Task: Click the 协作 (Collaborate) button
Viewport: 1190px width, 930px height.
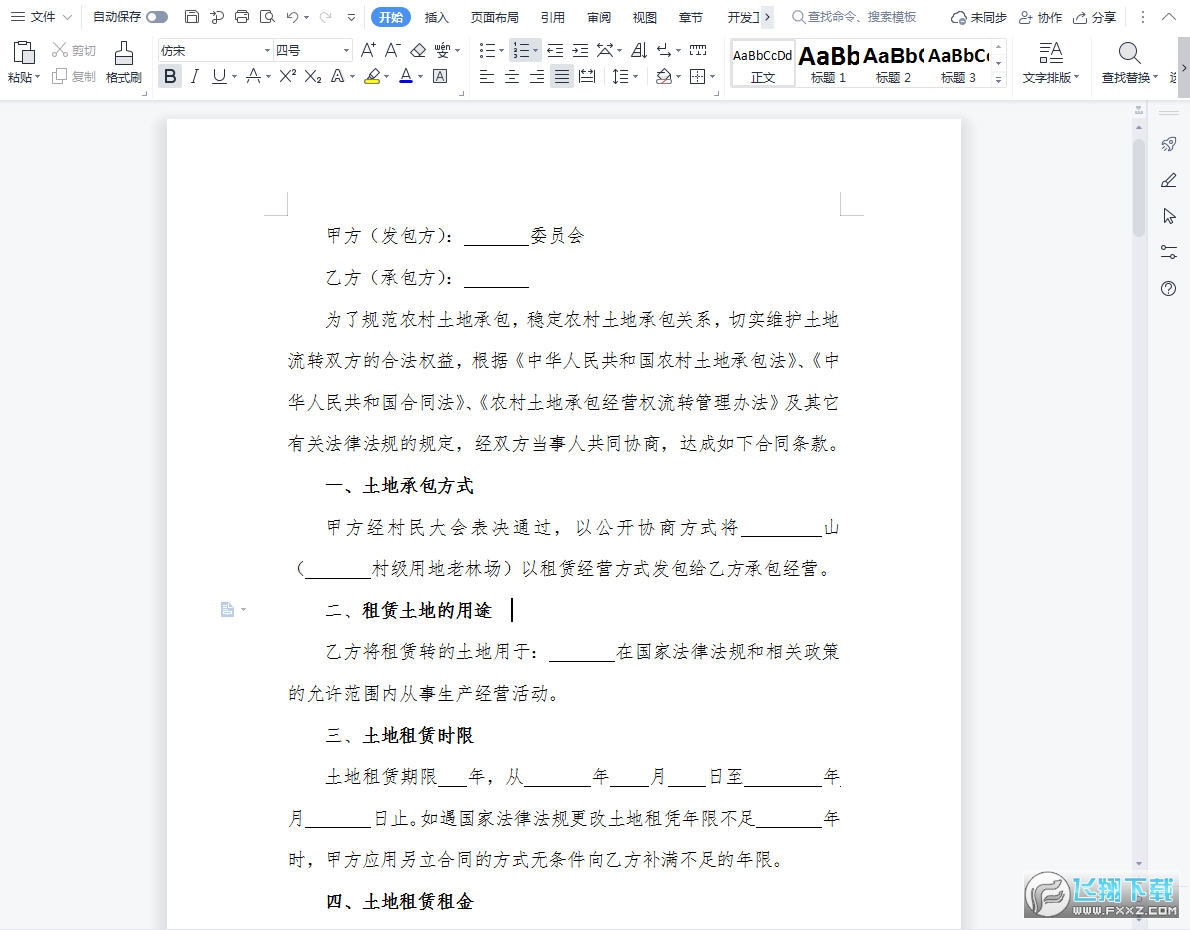Action: [1040, 17]
